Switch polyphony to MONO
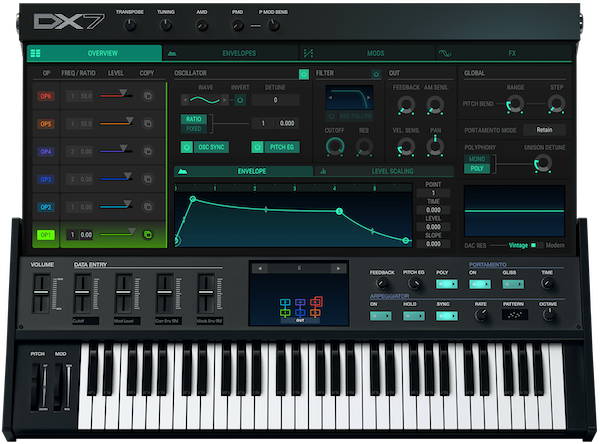The width and height of the screenshot is (600, 444). click(x=477, y=158)
